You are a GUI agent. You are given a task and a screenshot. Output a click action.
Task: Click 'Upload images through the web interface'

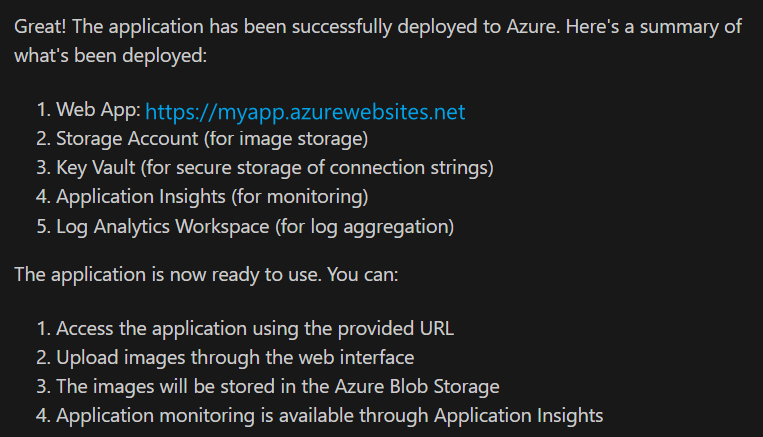point(234,357)
